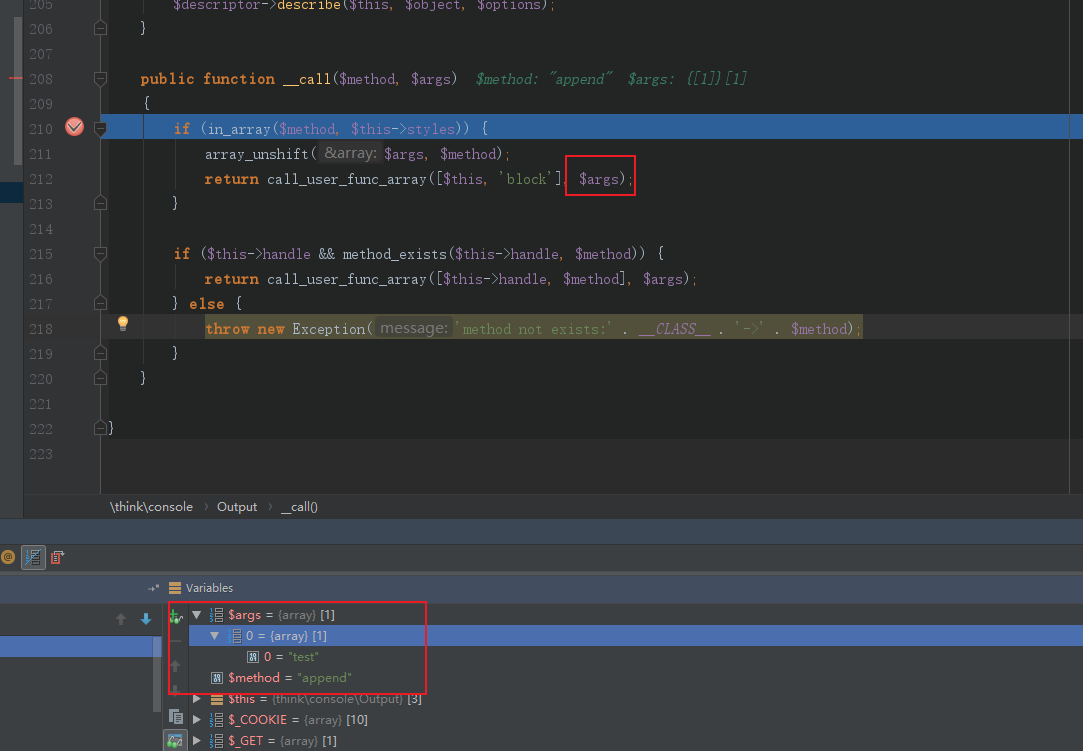Image resolution: width=1083 pixels, height=751 pixels.
Task: Click move watch up arrow icon
Action: [x=175, y=666]
